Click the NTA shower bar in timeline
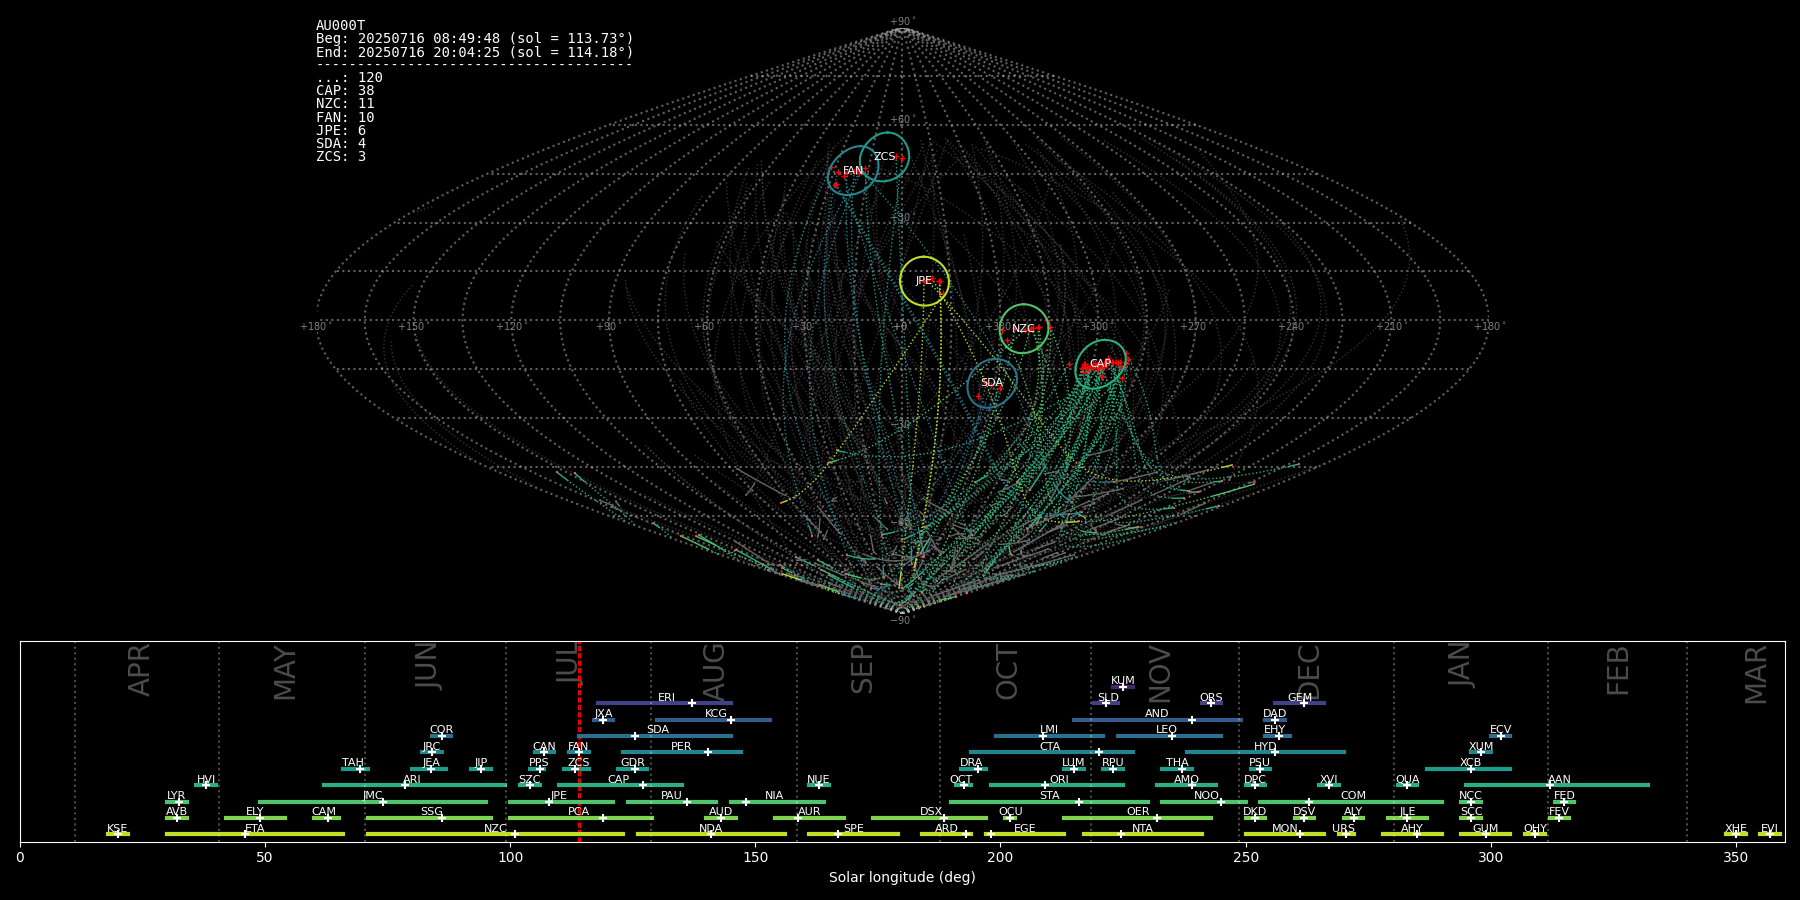 click(x=1143, y=834)
